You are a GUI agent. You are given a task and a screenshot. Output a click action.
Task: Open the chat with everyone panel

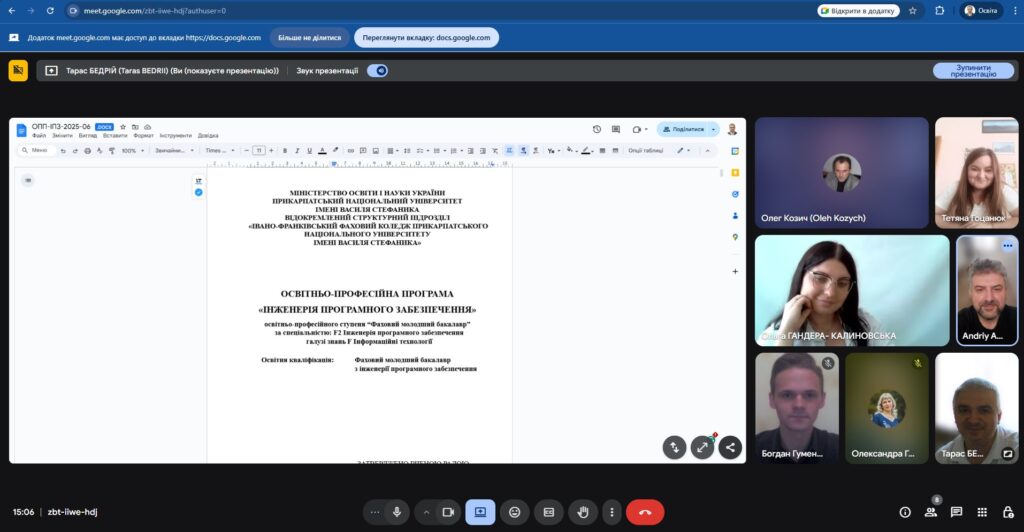[956, 512]
